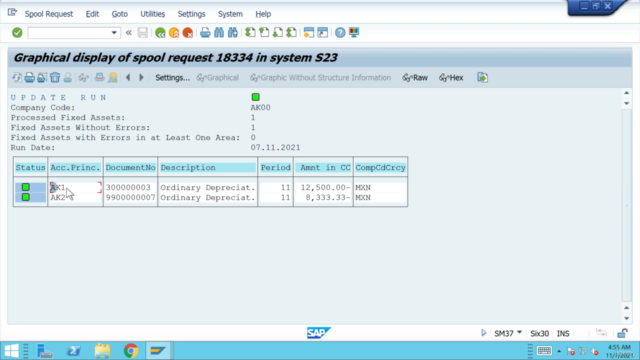Click the CompCdCrcy column header
Image resolution: width=640 pixels, height=360 pixels.
coord(380,168)
